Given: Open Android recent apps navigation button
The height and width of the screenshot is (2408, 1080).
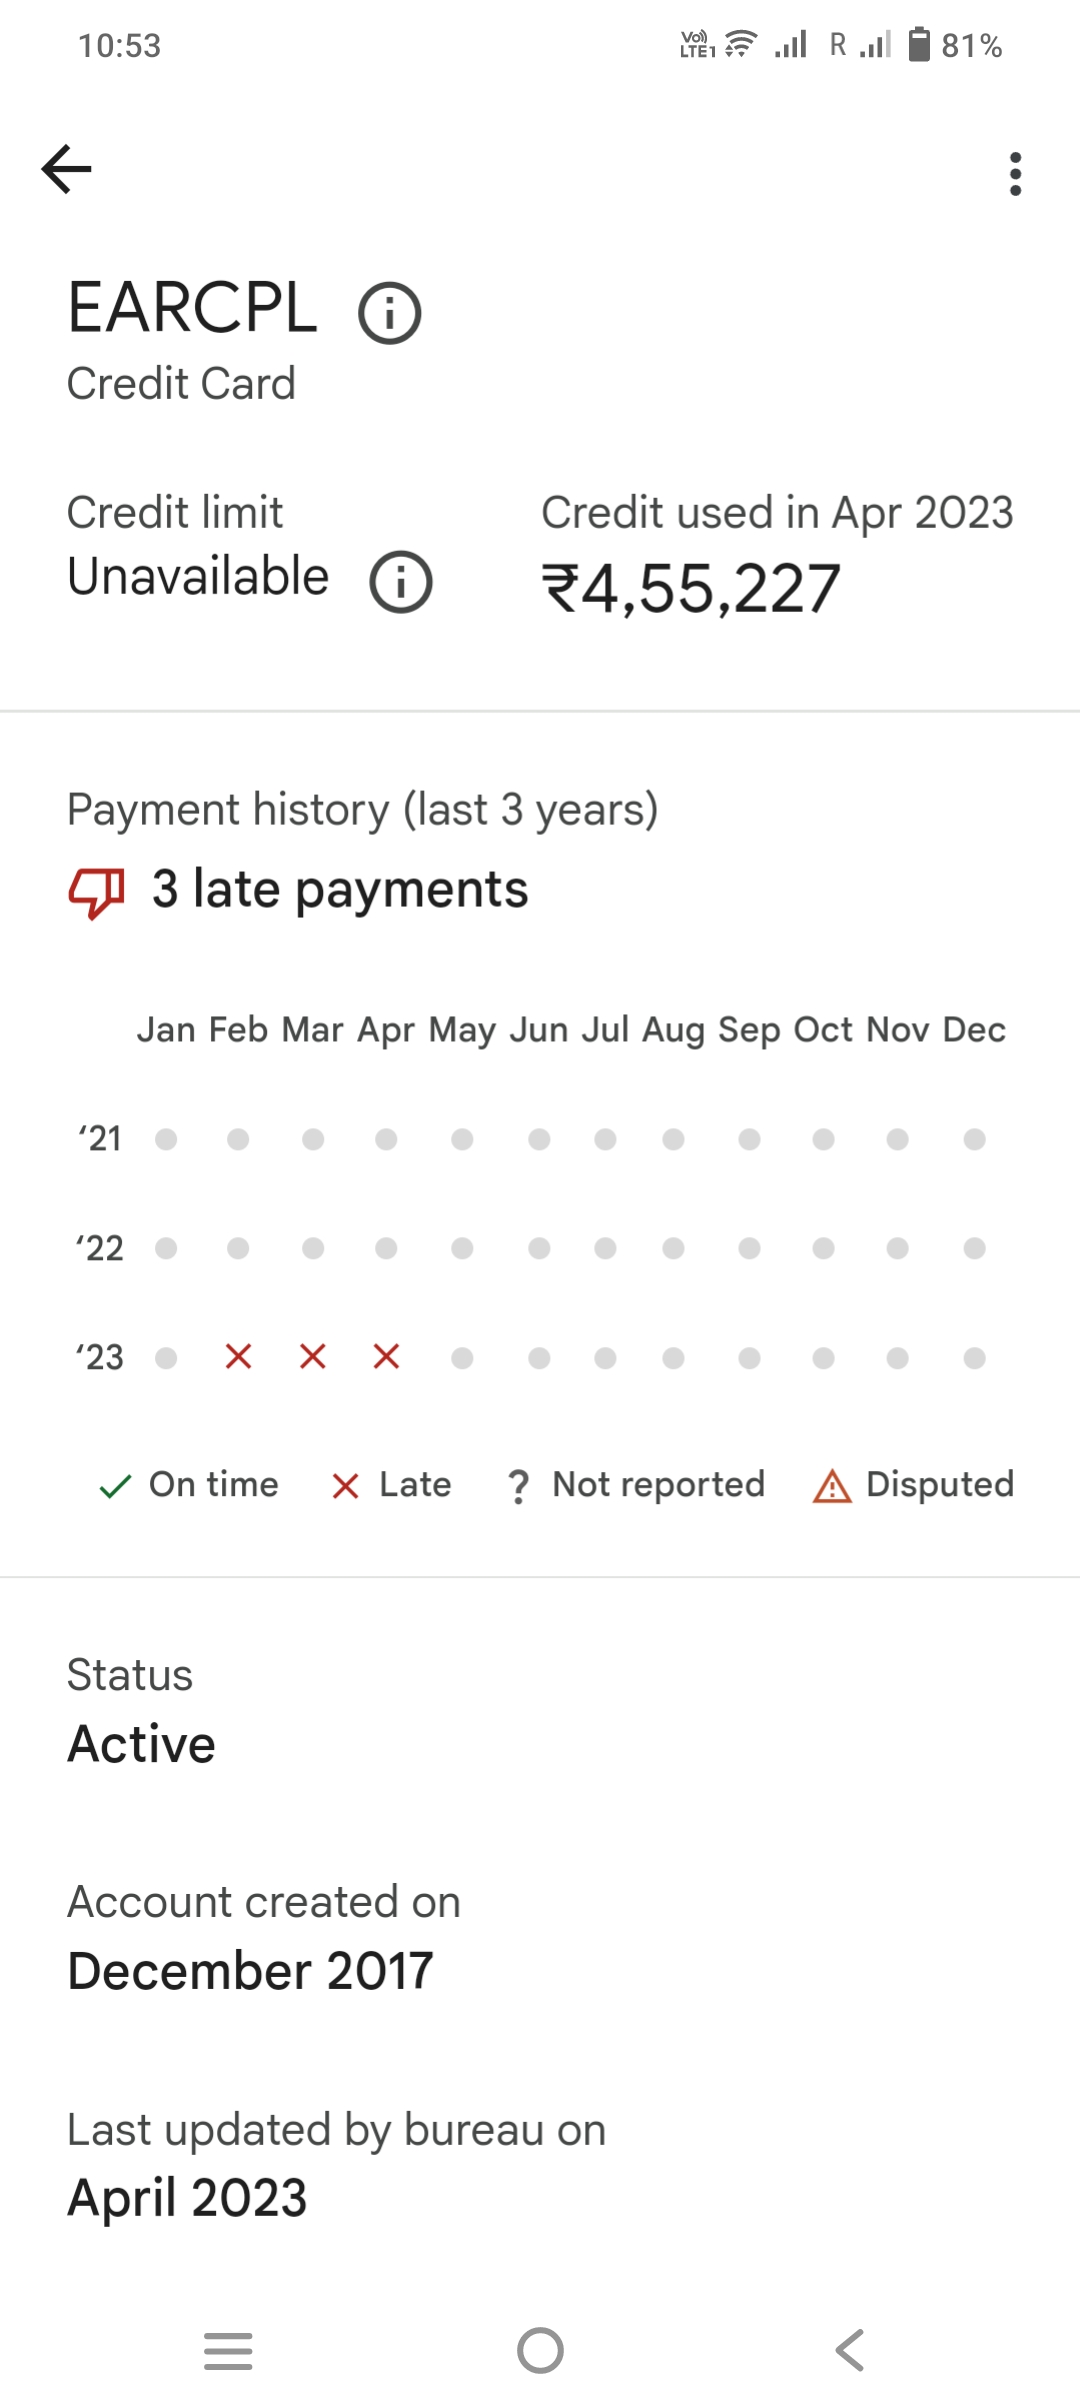Looking at the screenshot, I should (228, 2350).
